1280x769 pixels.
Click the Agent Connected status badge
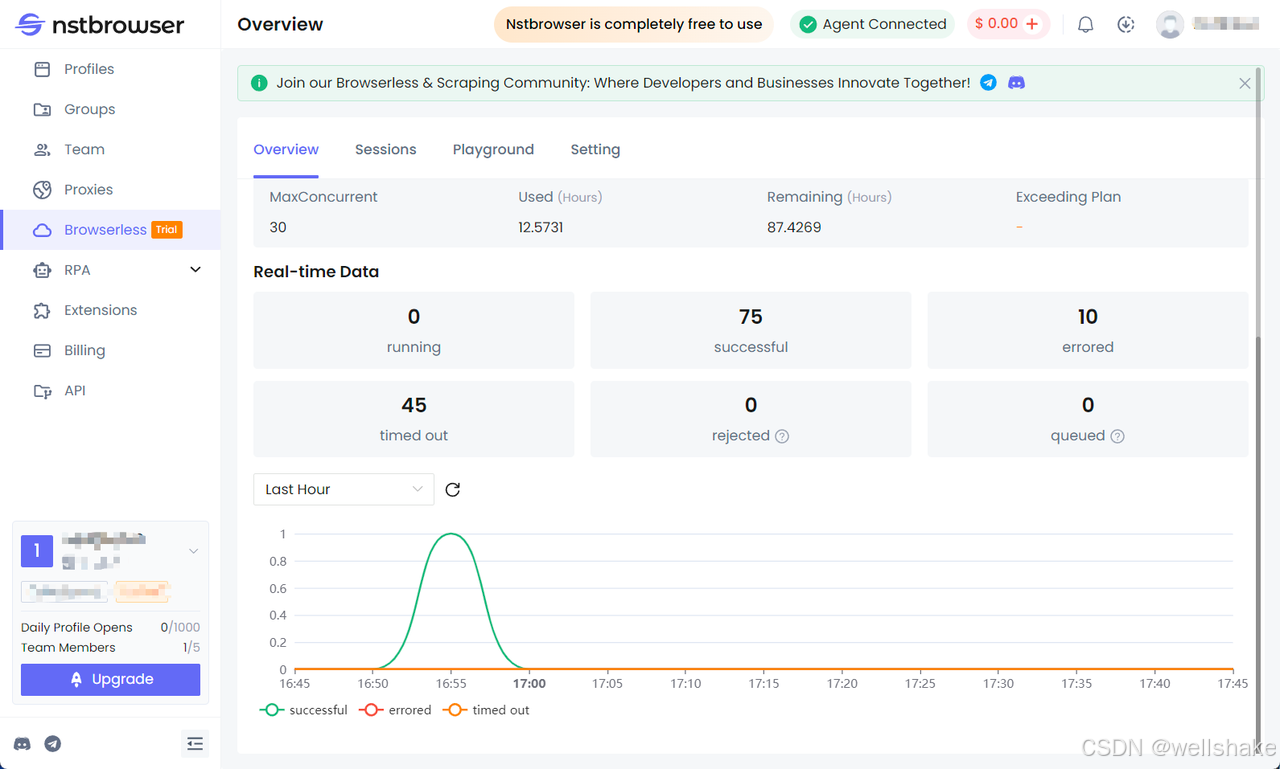pos(874,24)
